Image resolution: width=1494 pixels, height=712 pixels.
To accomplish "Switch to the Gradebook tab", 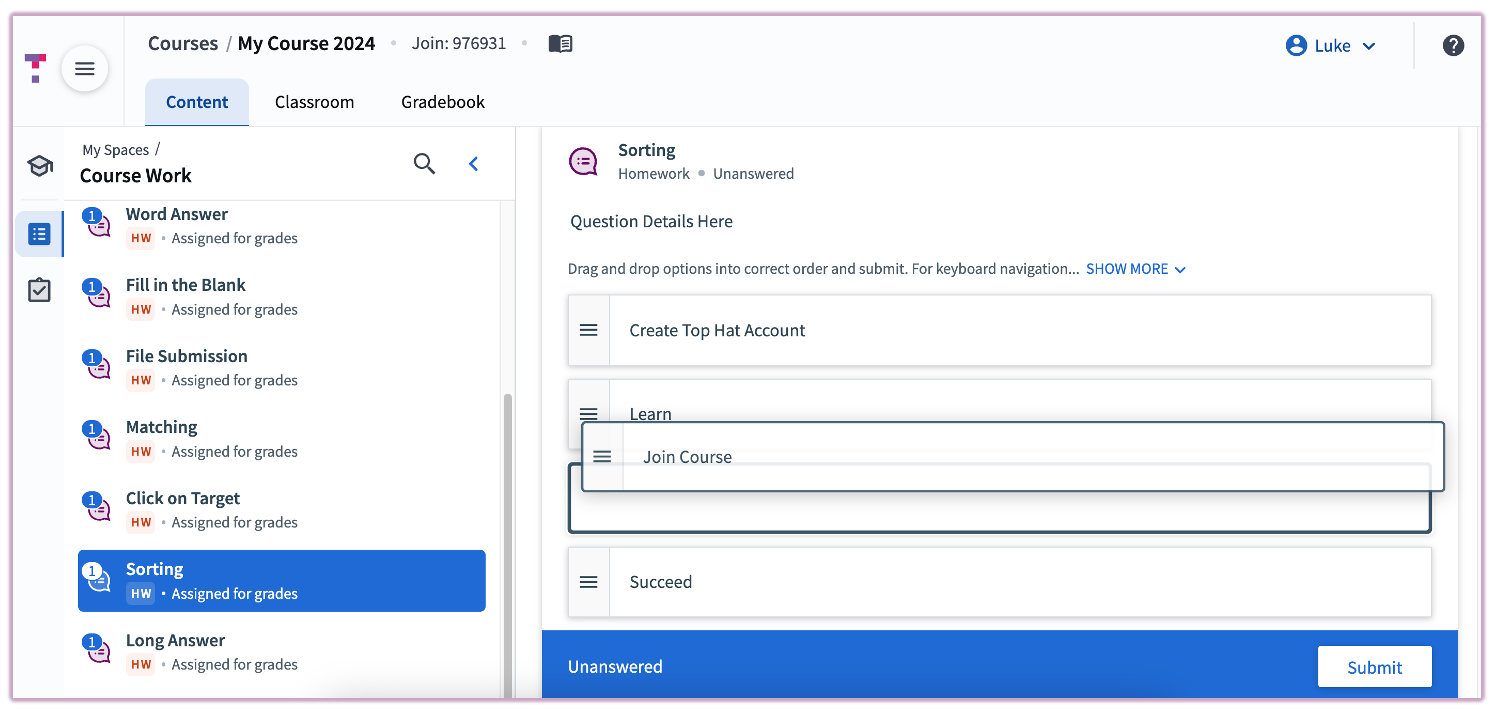I will point(443,102).
